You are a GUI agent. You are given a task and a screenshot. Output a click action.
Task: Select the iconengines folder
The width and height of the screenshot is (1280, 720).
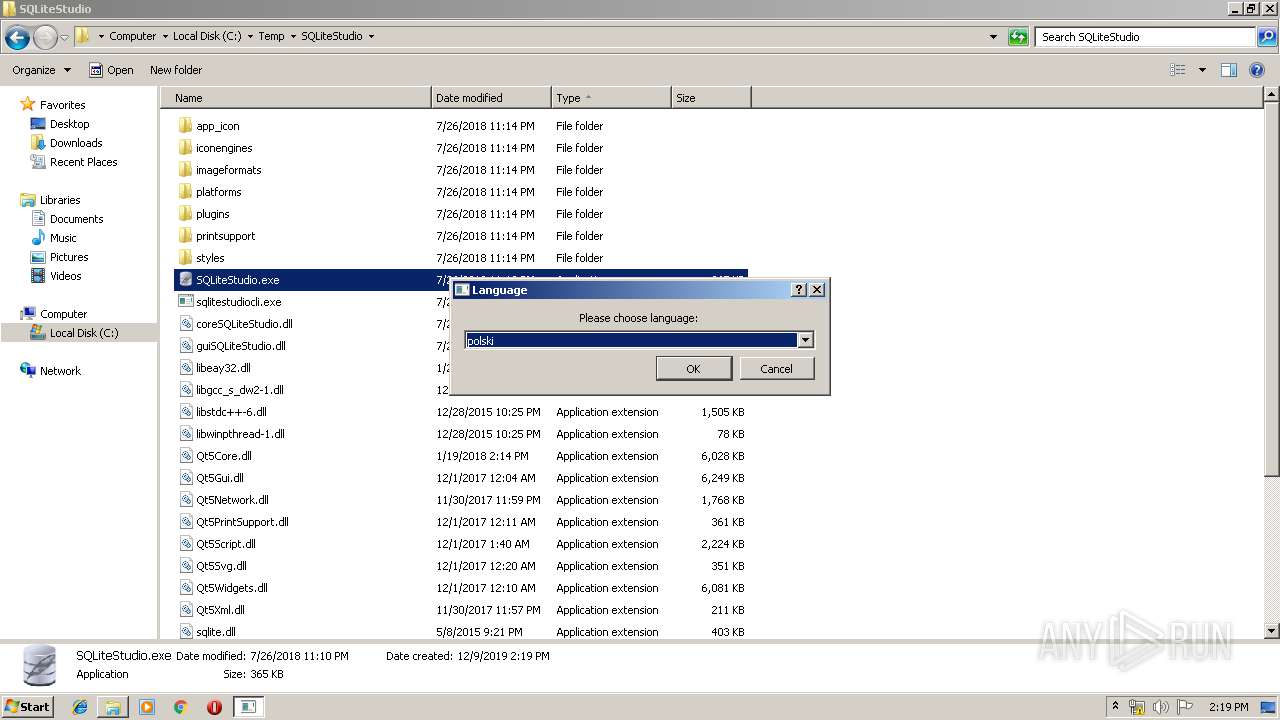[224, 148]
